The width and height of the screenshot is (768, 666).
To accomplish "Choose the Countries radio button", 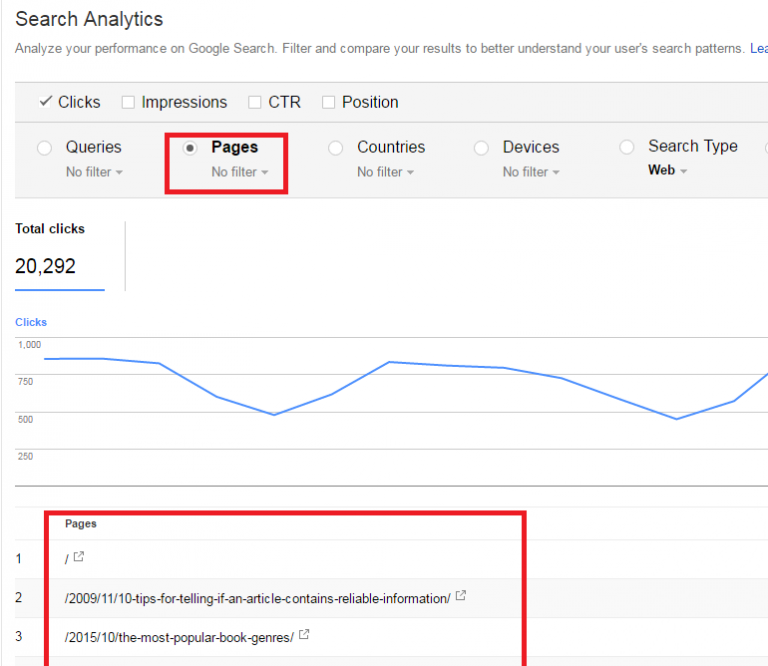I will [x=335, y=148].
